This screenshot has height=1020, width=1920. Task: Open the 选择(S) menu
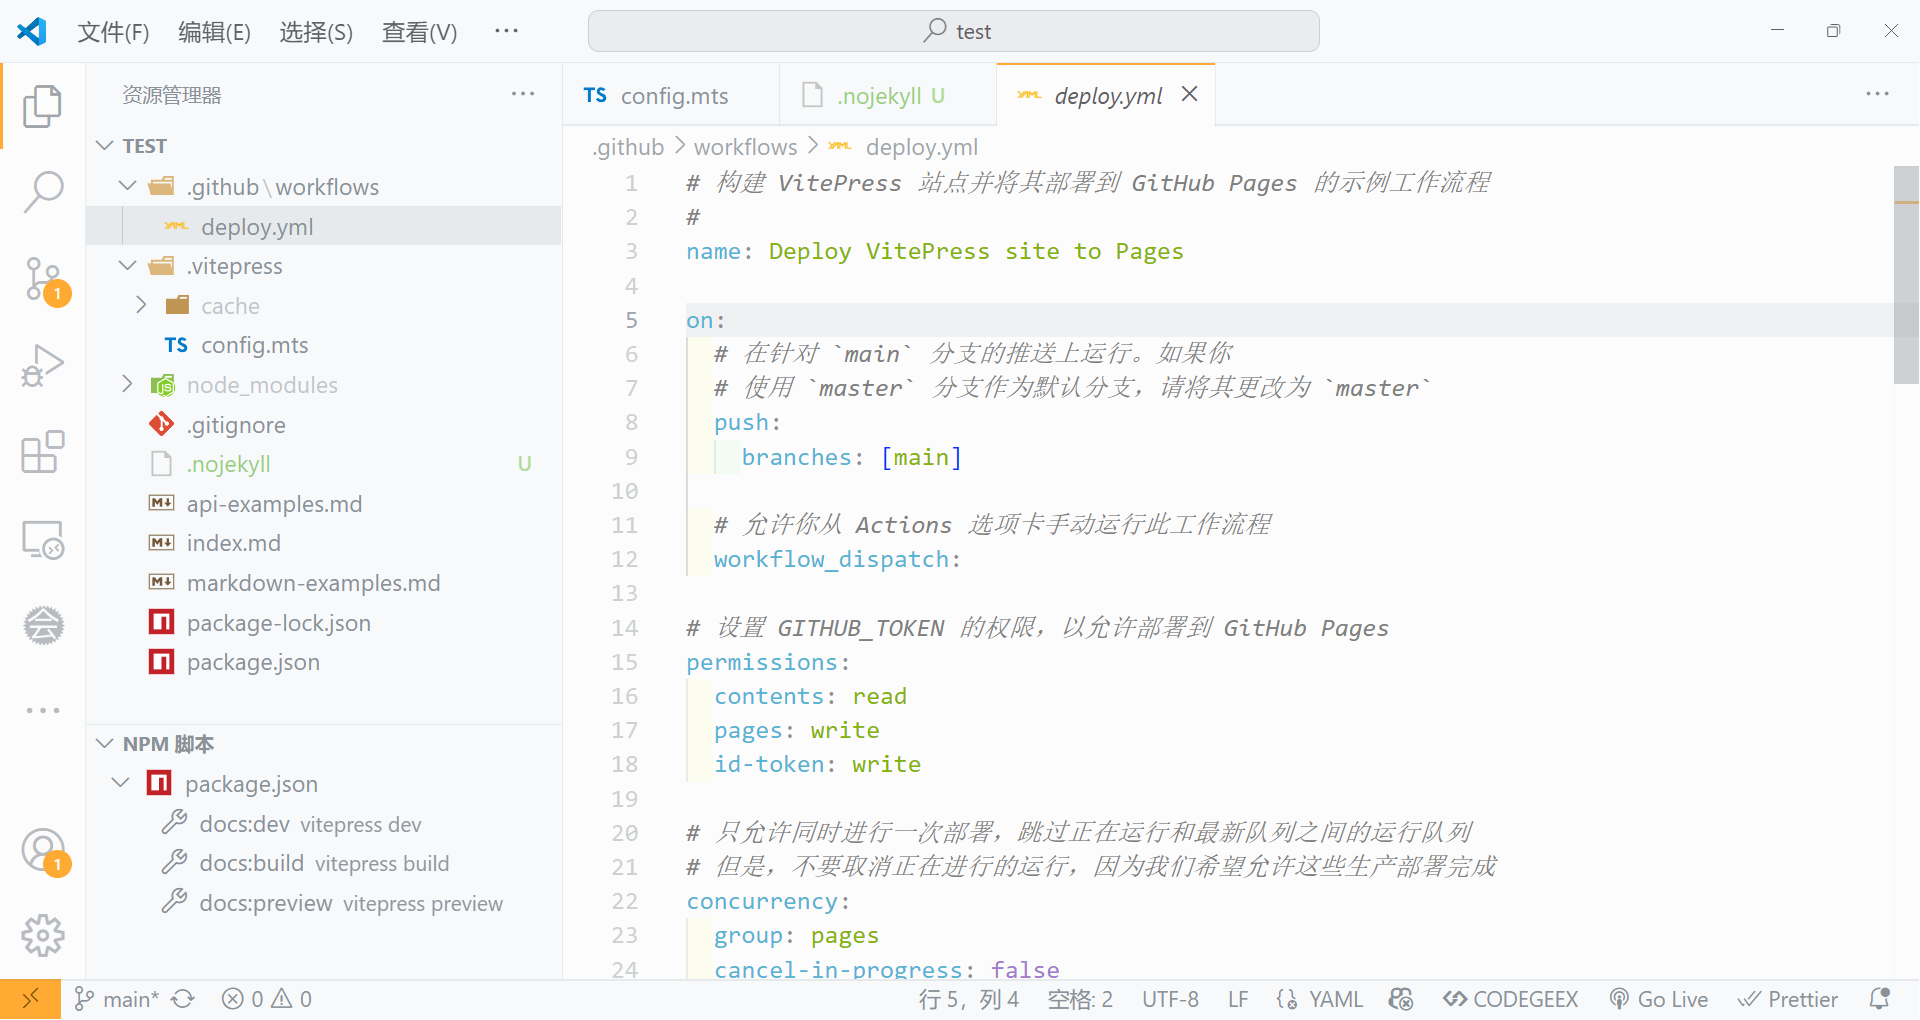point(316,32)
